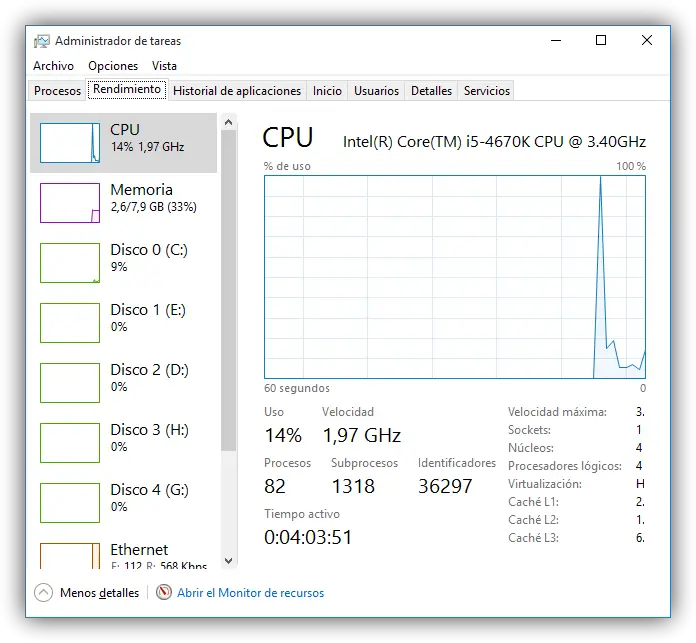Open the Usuarios tab
696x643 pixels.
376,91
